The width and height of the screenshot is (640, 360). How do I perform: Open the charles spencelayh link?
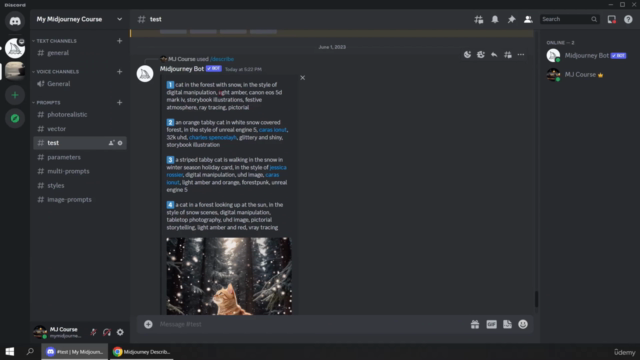pyautogui.click(x=213, y=138)
